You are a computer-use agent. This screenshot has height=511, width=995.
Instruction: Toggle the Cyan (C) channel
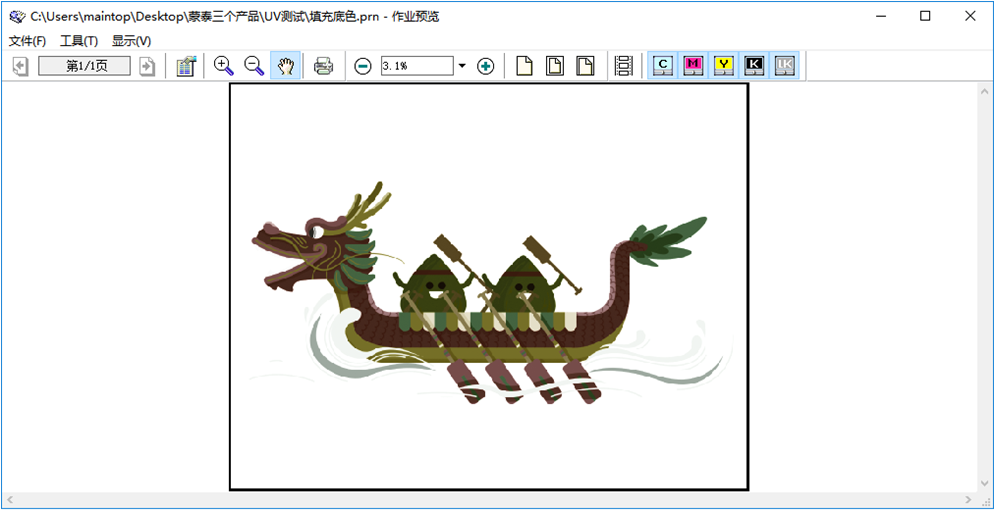click(662, 65)
